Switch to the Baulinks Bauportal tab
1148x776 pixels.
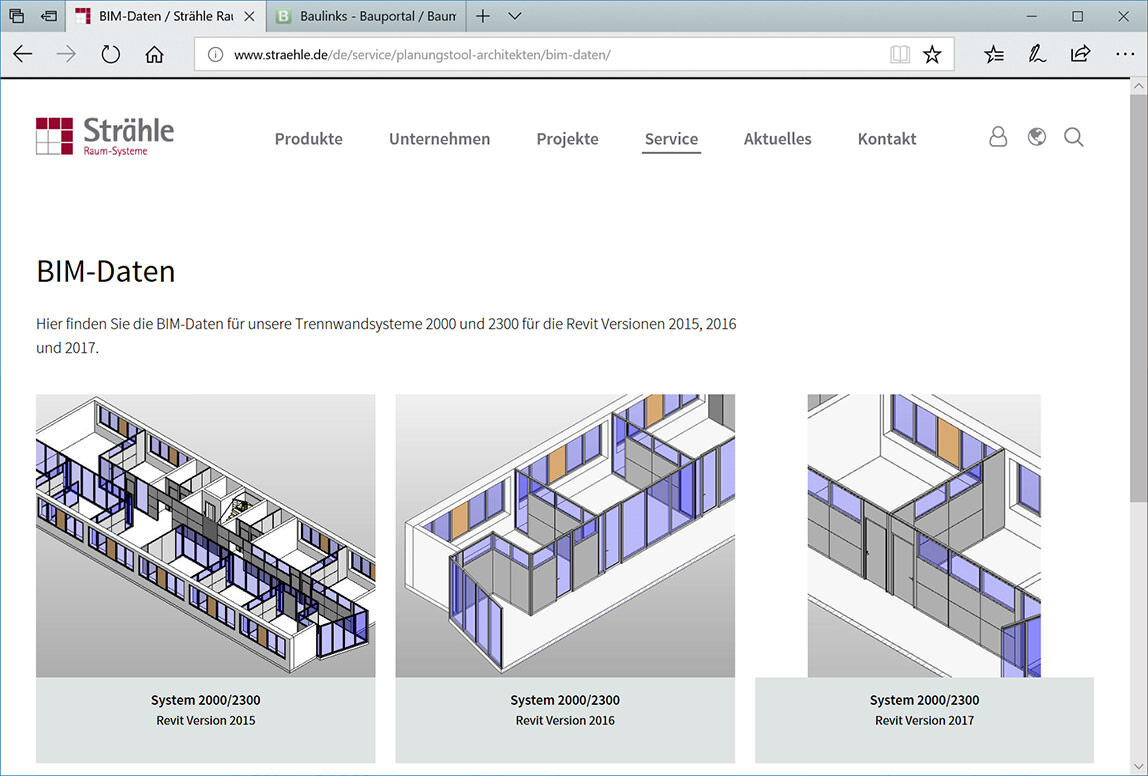coord(365,16)
